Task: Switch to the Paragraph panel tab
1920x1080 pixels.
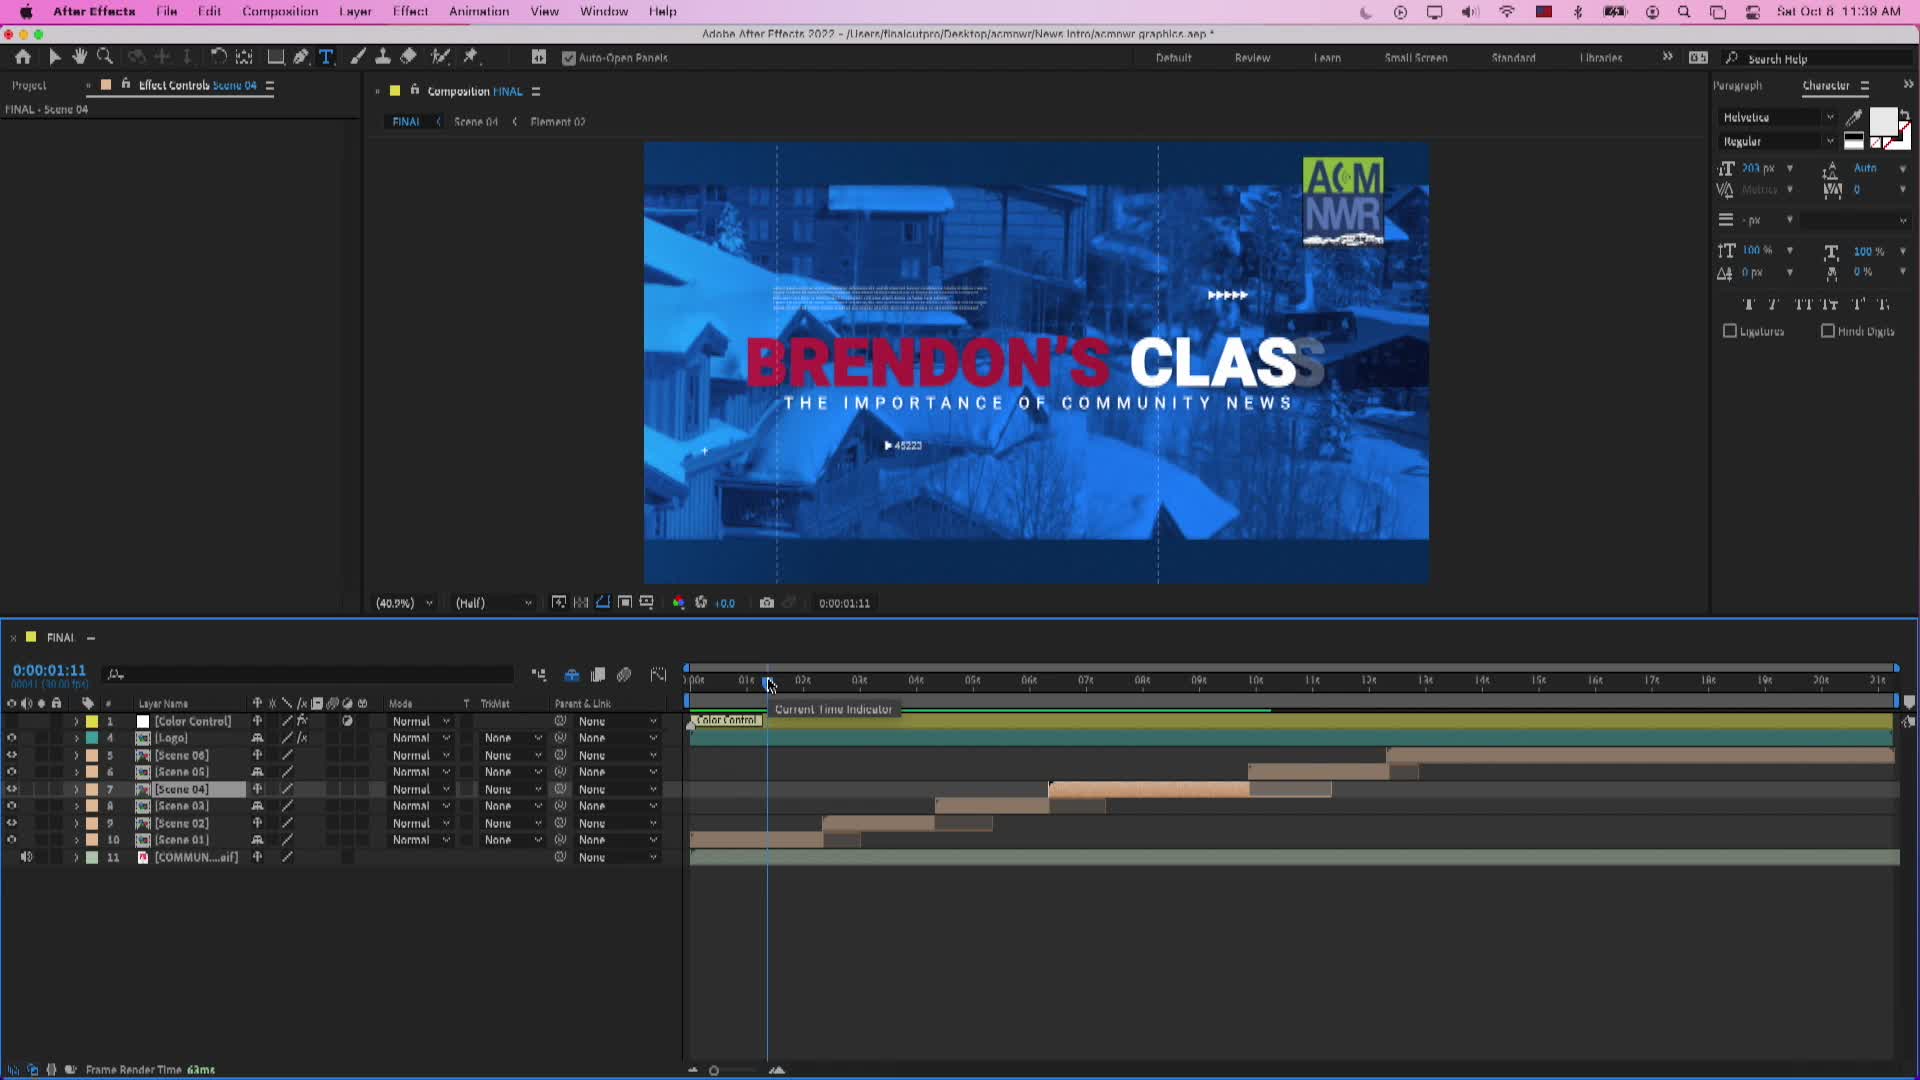Action: point(1738,86)
